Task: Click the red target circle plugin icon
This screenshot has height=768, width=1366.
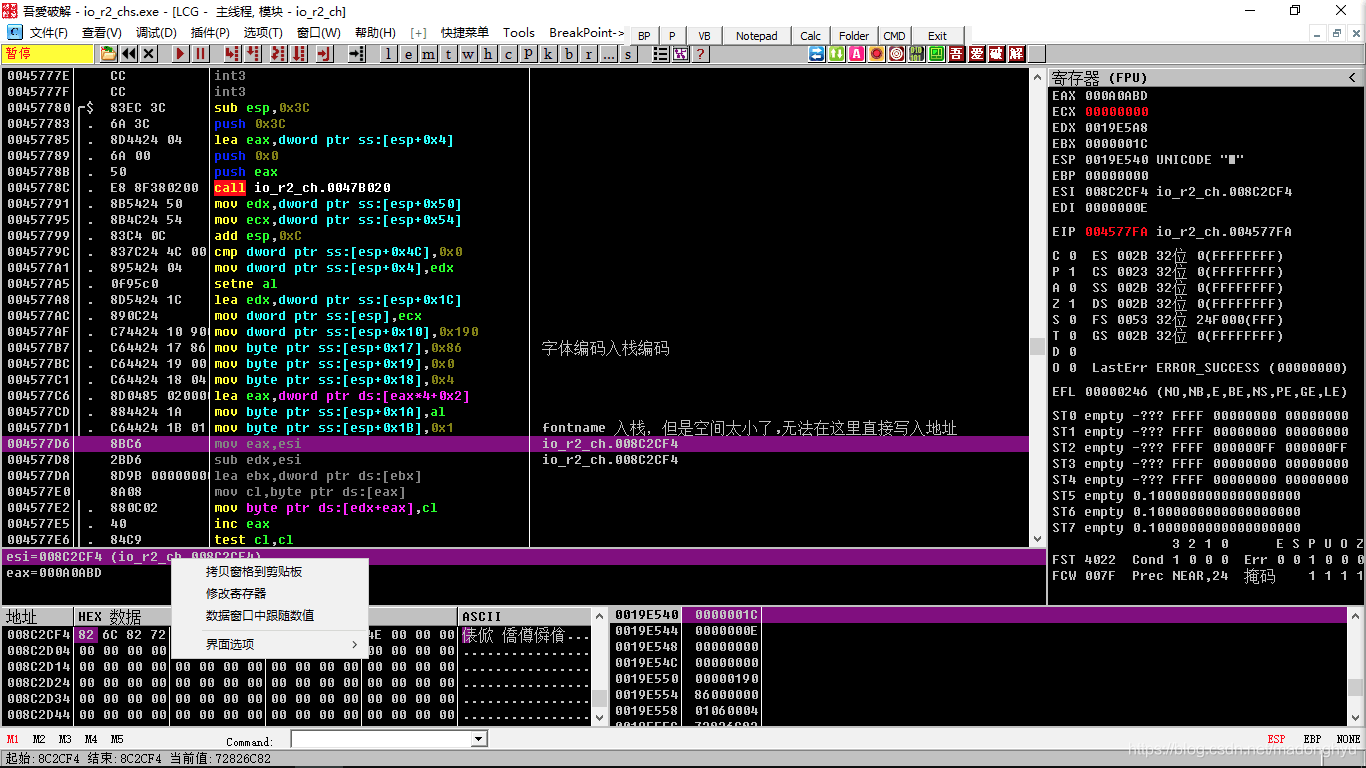Action: pos(896,54)
